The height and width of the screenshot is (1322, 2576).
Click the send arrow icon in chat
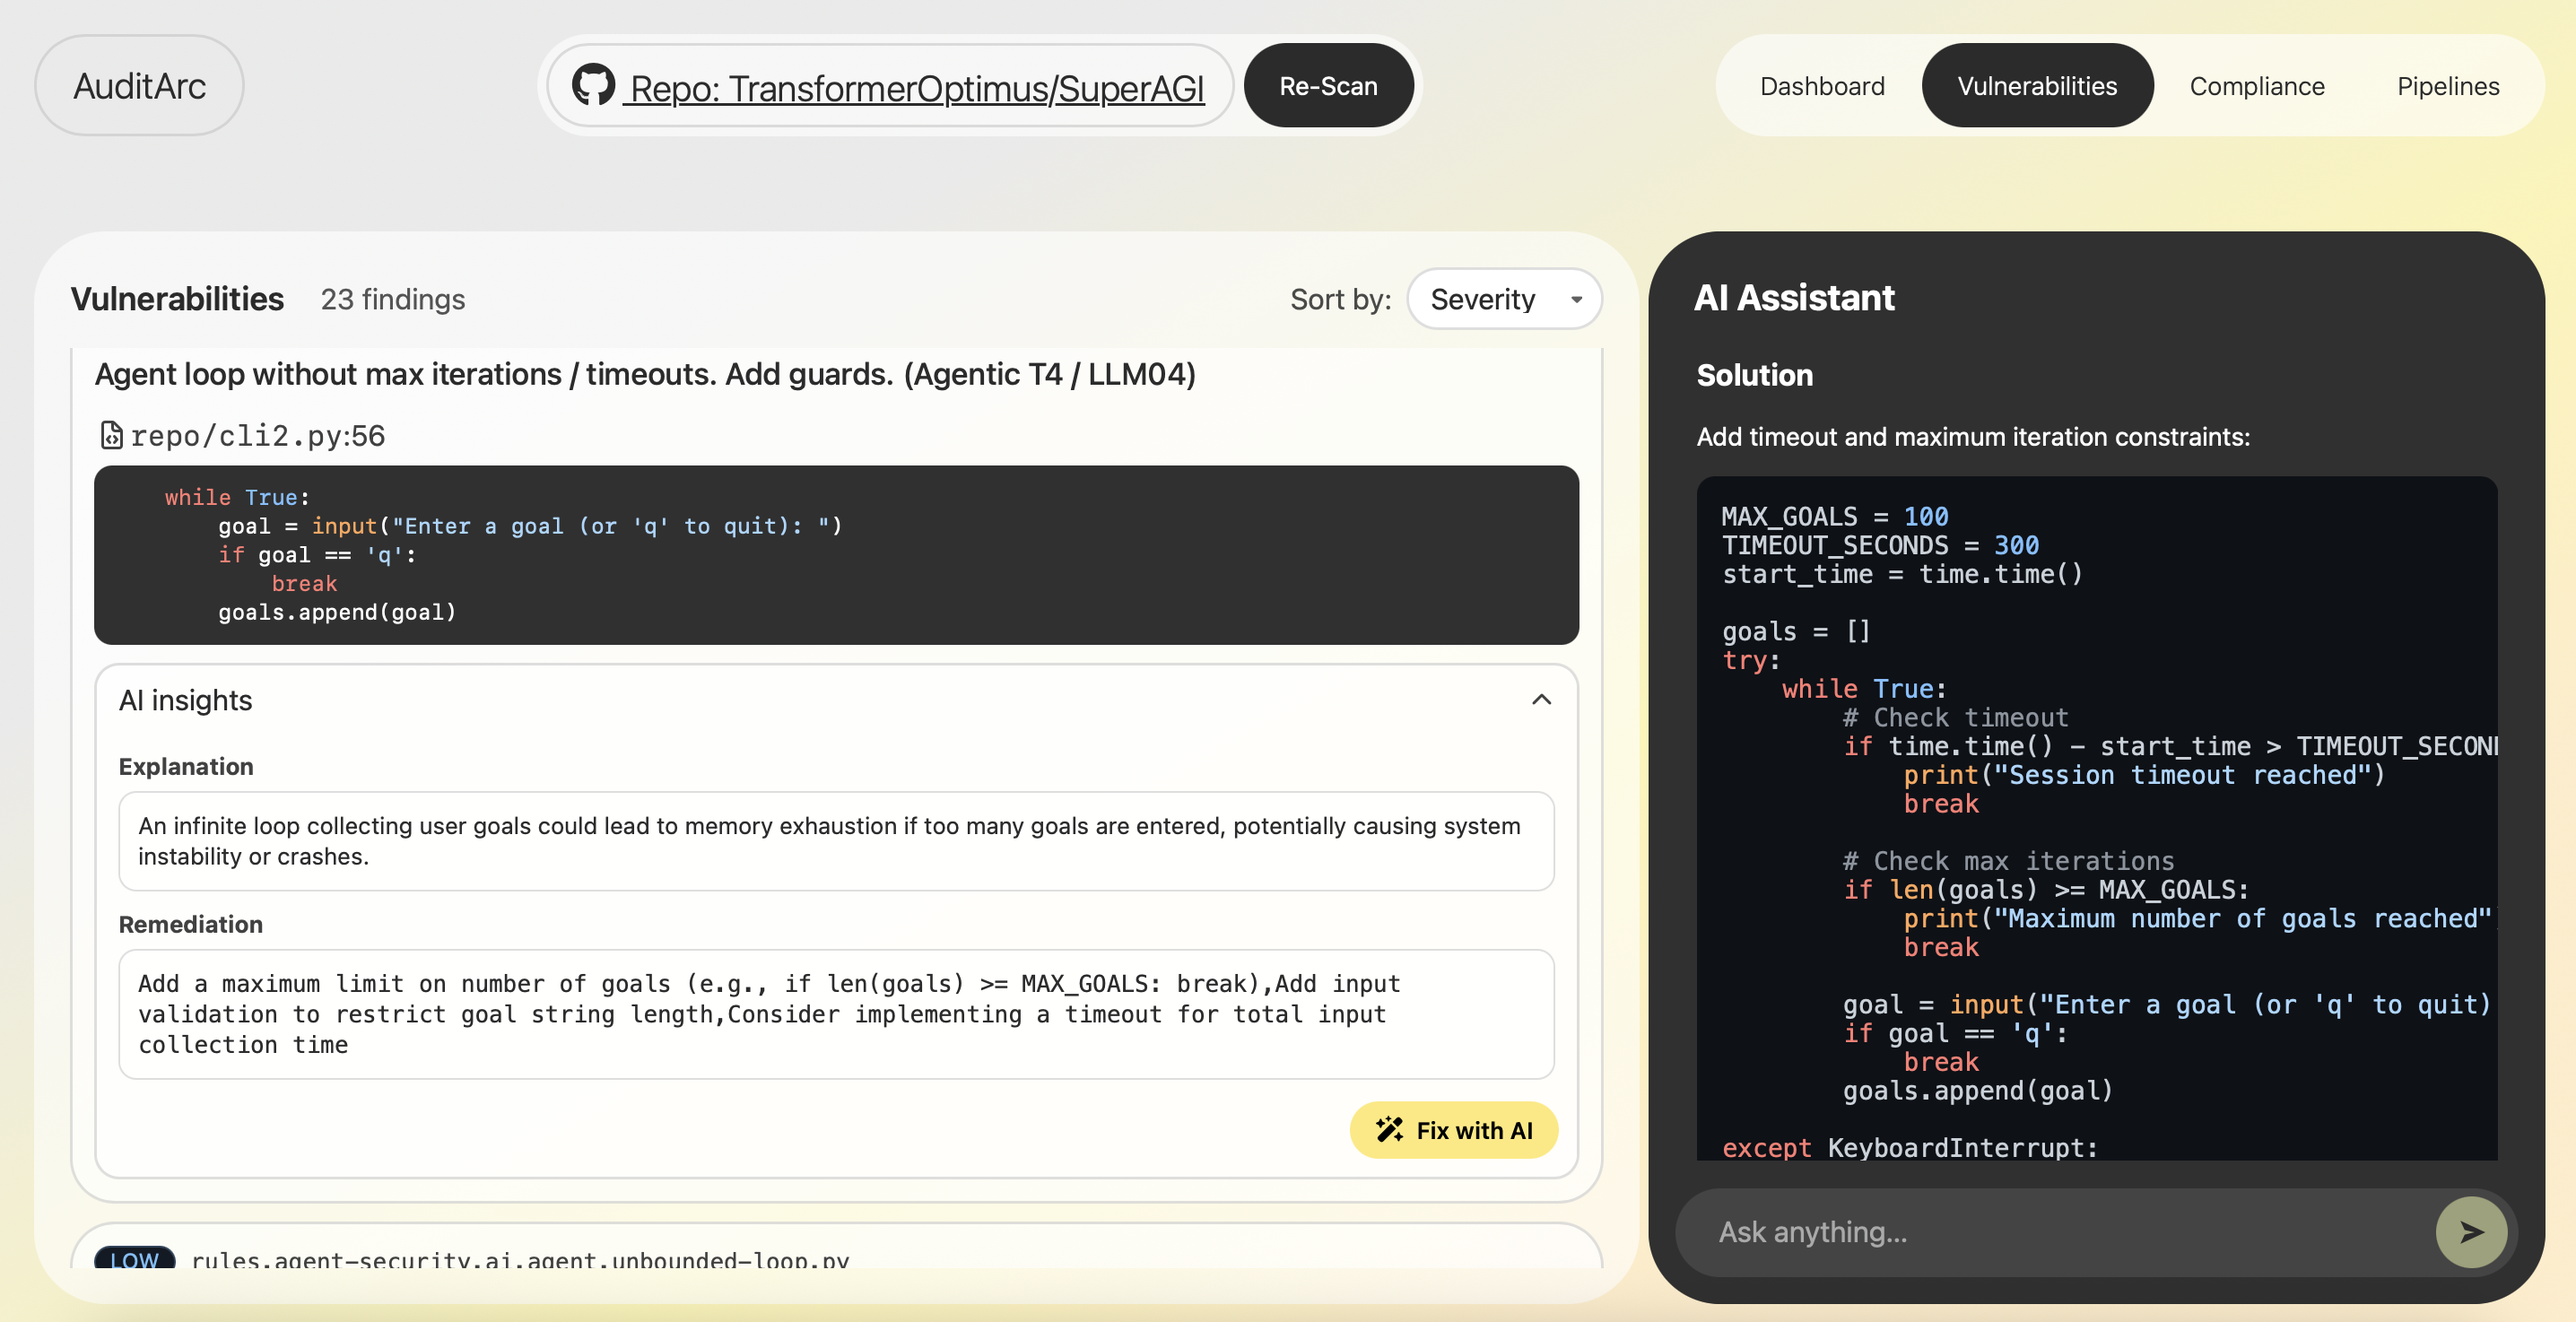(x=2470, y=1232)
